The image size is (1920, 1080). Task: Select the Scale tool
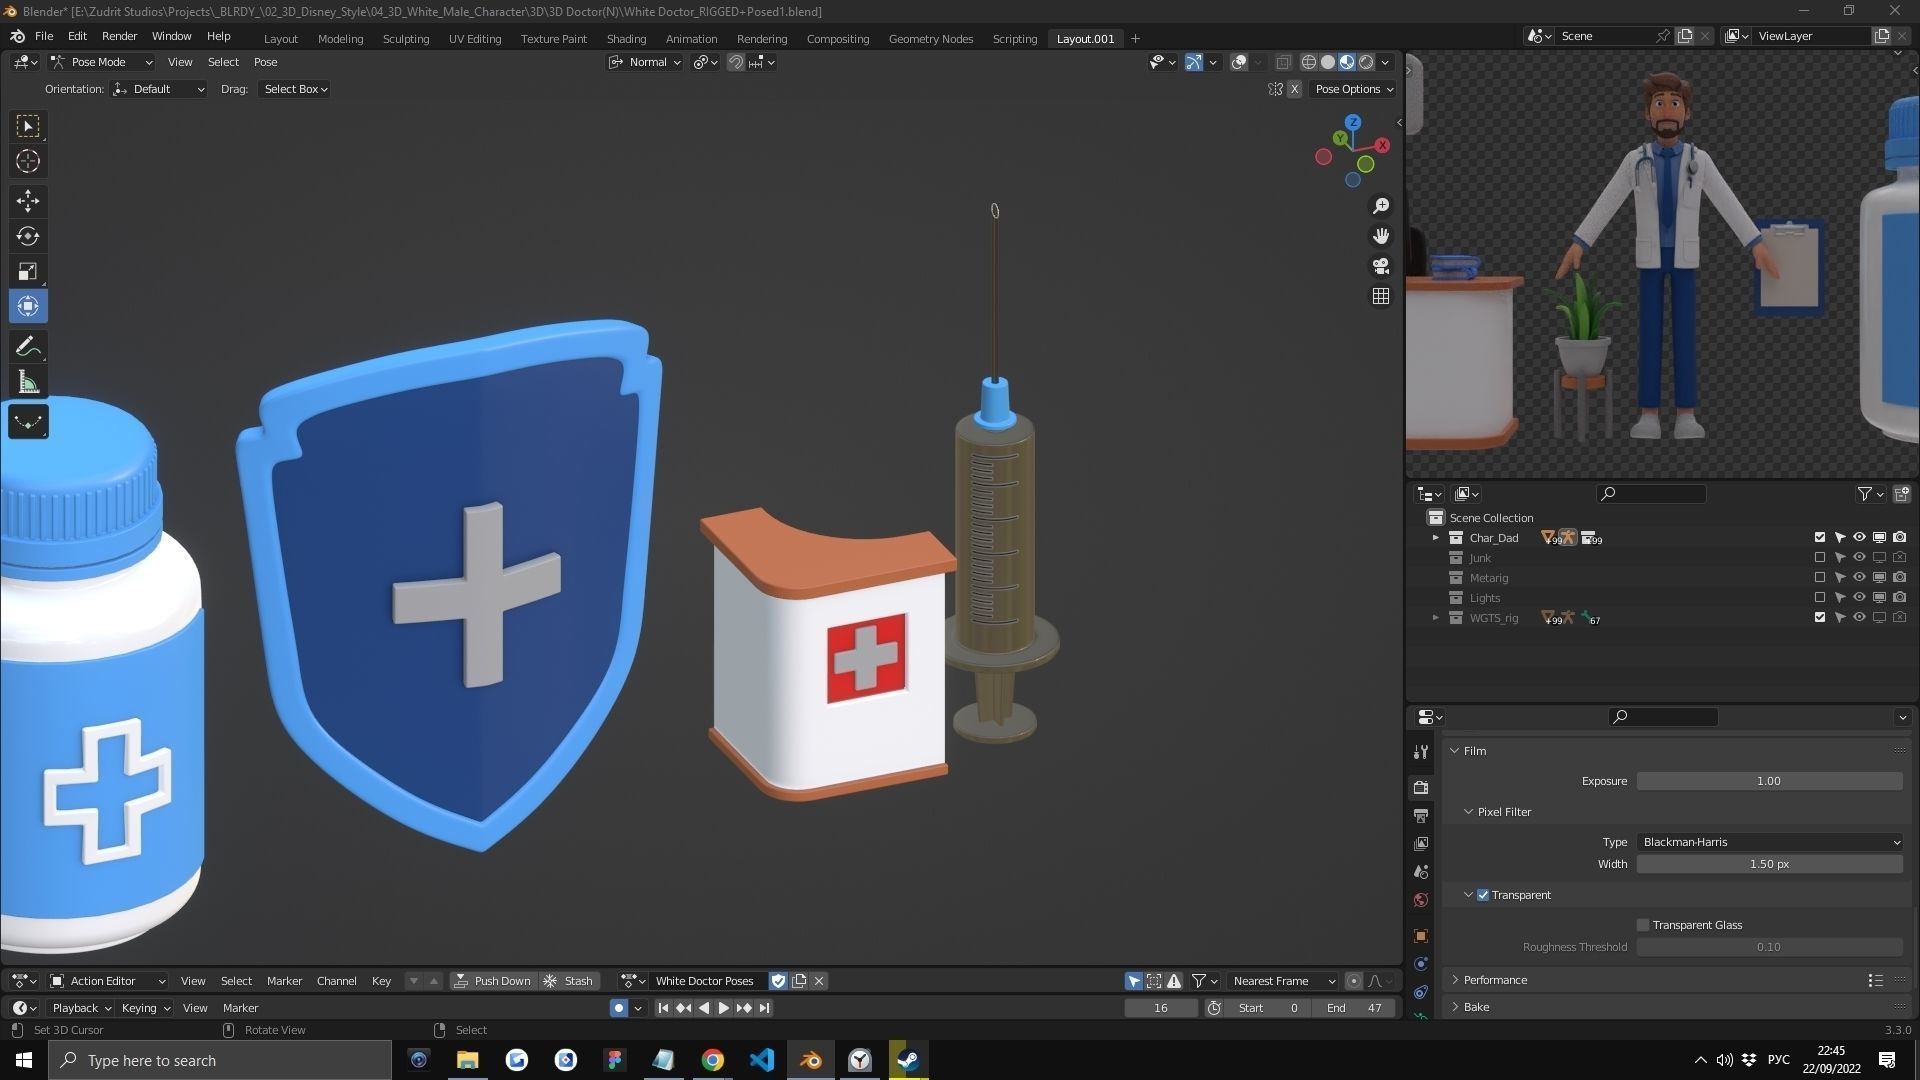28,272
